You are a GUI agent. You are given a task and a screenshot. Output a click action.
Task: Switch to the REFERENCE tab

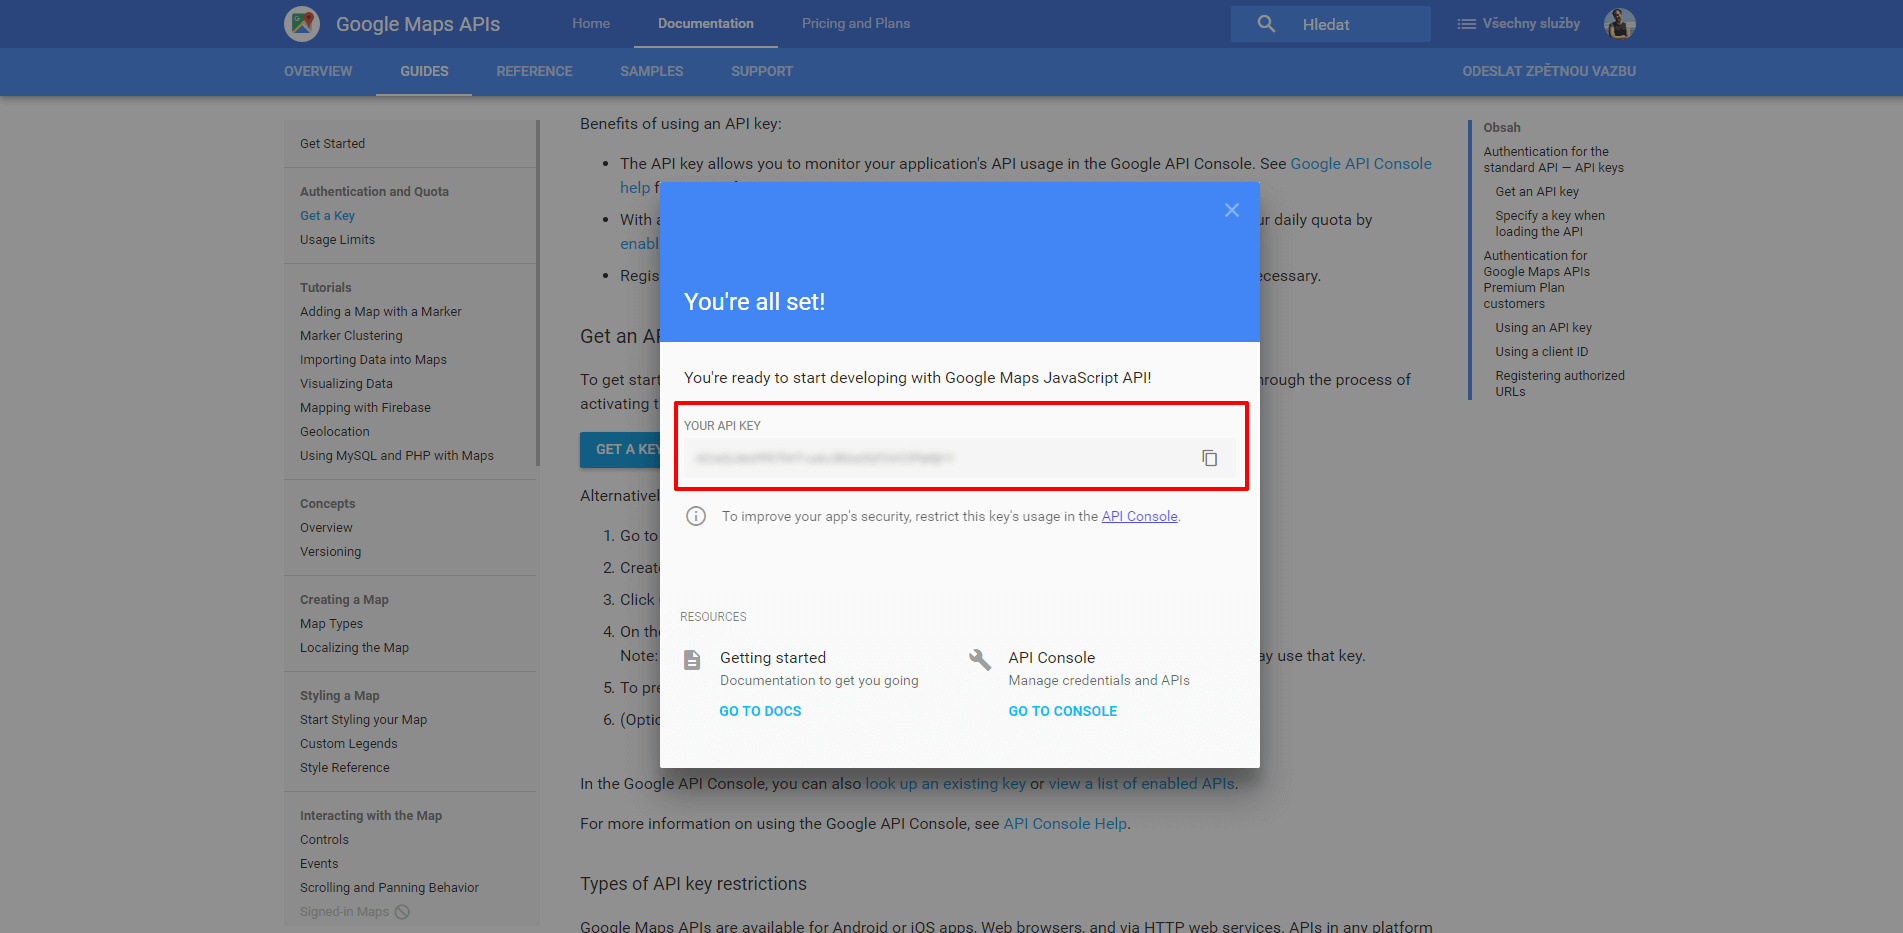534,71
